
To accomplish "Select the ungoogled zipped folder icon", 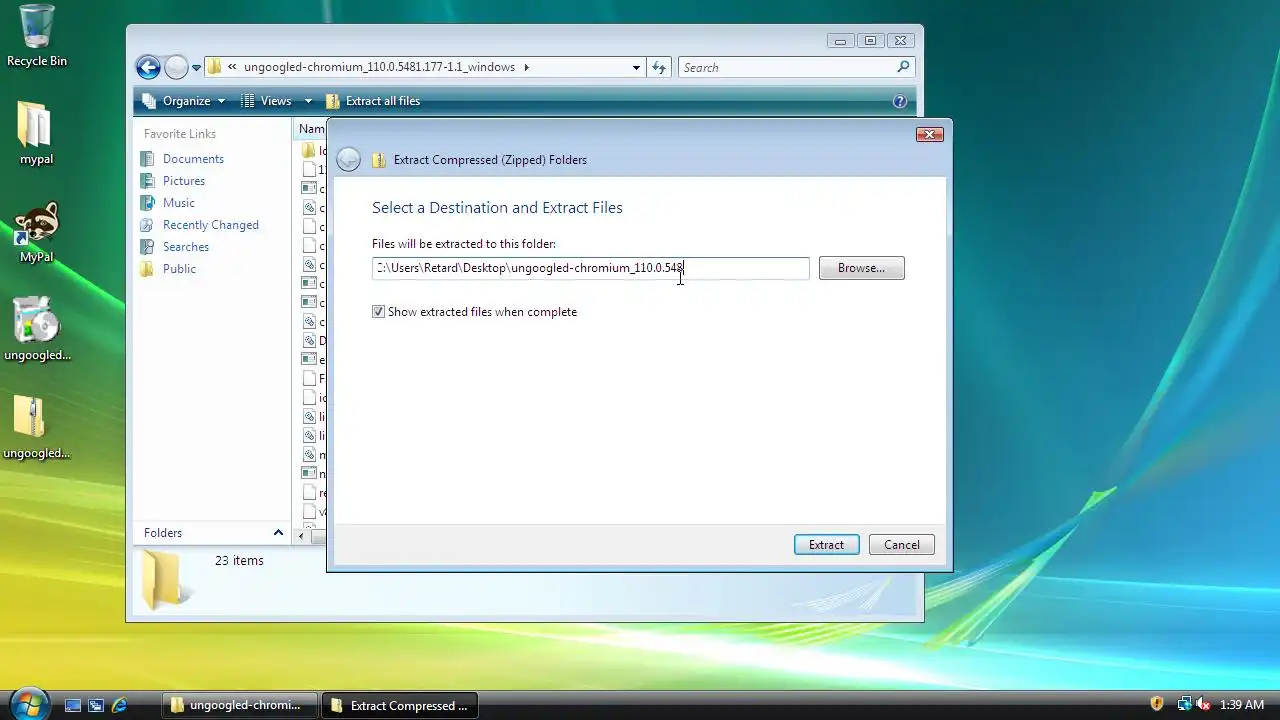I will point(37,428).
